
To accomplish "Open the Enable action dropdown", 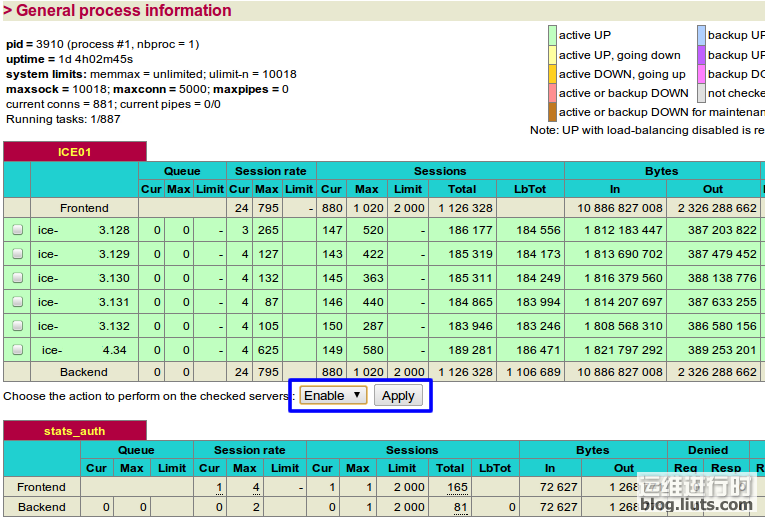I will tap(333, 396).
